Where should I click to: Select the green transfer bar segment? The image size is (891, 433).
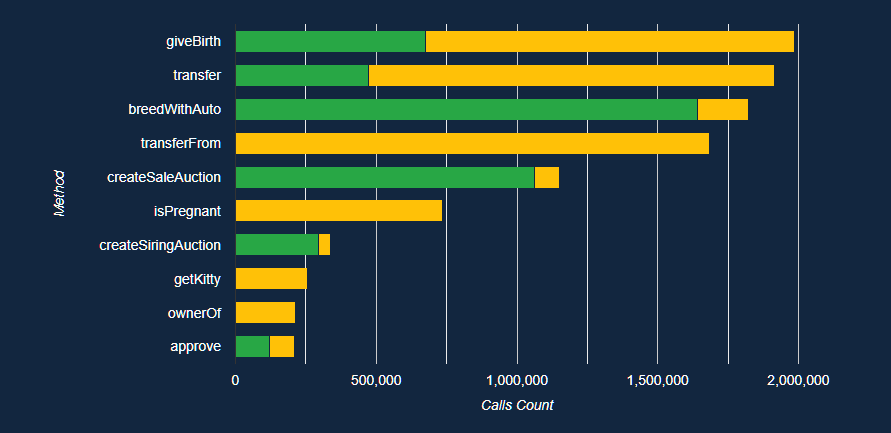tap(302, 76)
